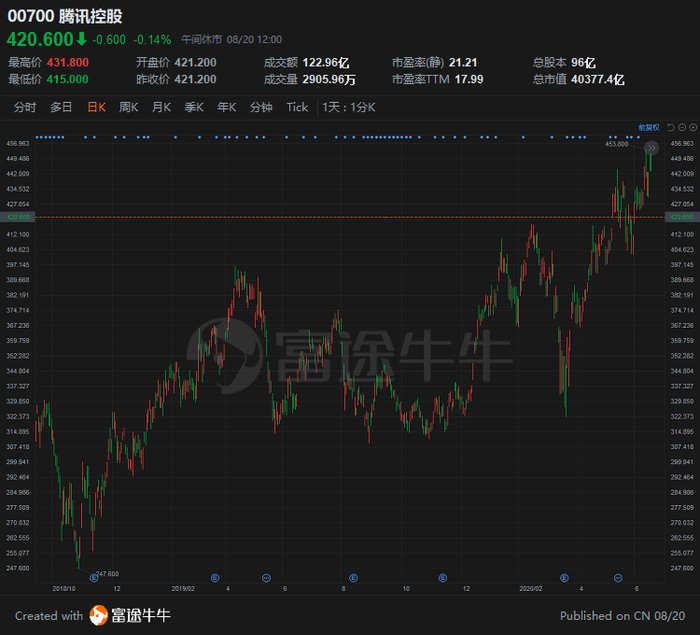
Task: Click the Published on CN 08/20 footer text
Action: pos(622,616)
